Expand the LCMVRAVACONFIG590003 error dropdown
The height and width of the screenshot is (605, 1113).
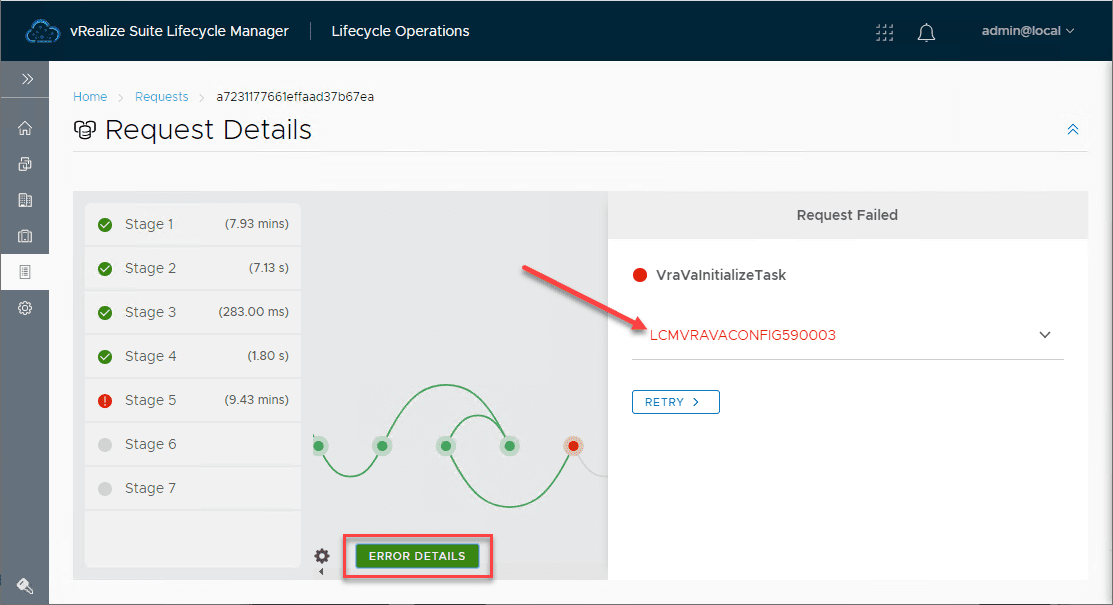[x=1044, y=335]
